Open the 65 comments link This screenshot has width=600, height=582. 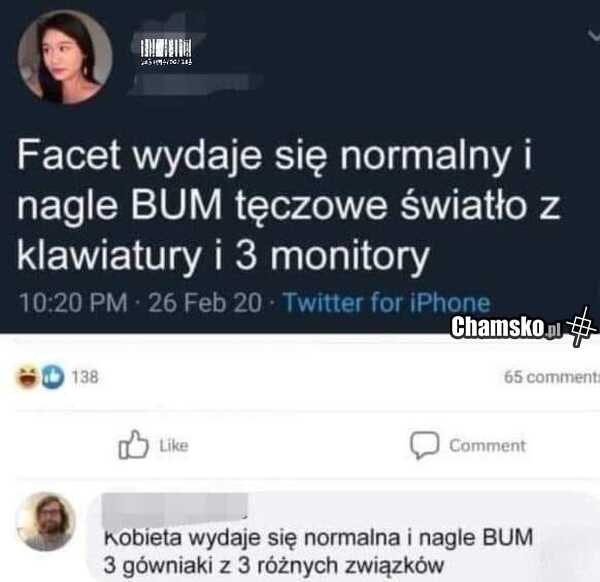551,377
